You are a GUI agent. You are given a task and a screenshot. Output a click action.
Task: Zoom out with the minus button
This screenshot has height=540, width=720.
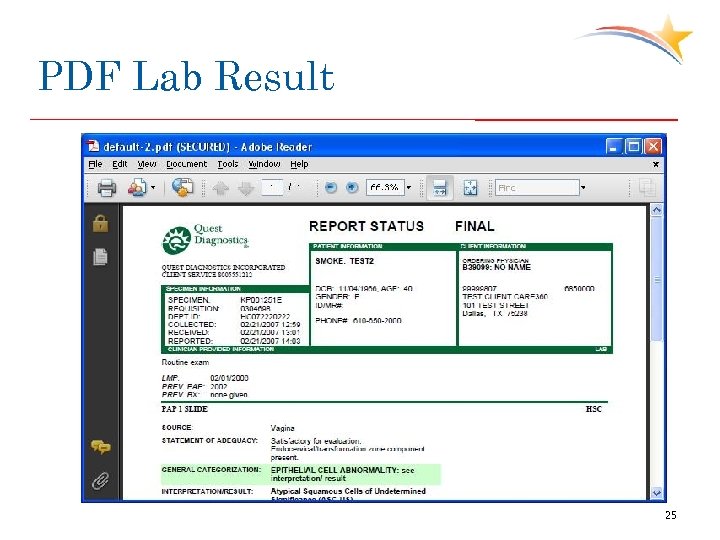(331, 188)
